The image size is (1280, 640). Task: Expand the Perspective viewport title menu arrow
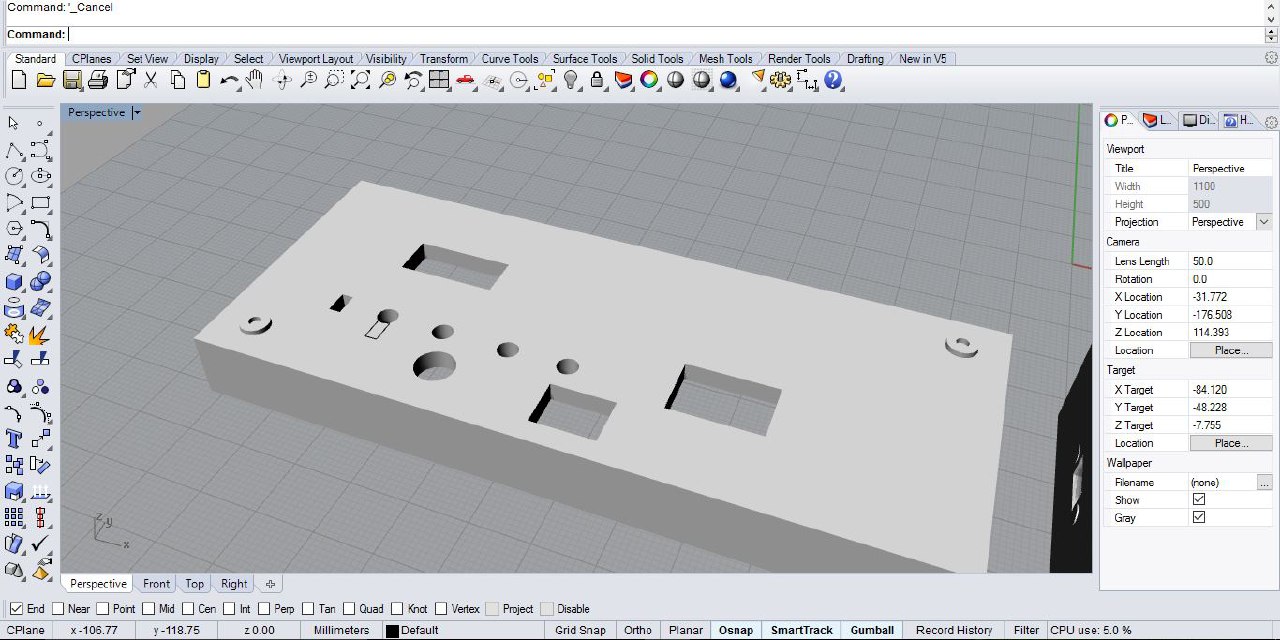(x=137, y=113)
